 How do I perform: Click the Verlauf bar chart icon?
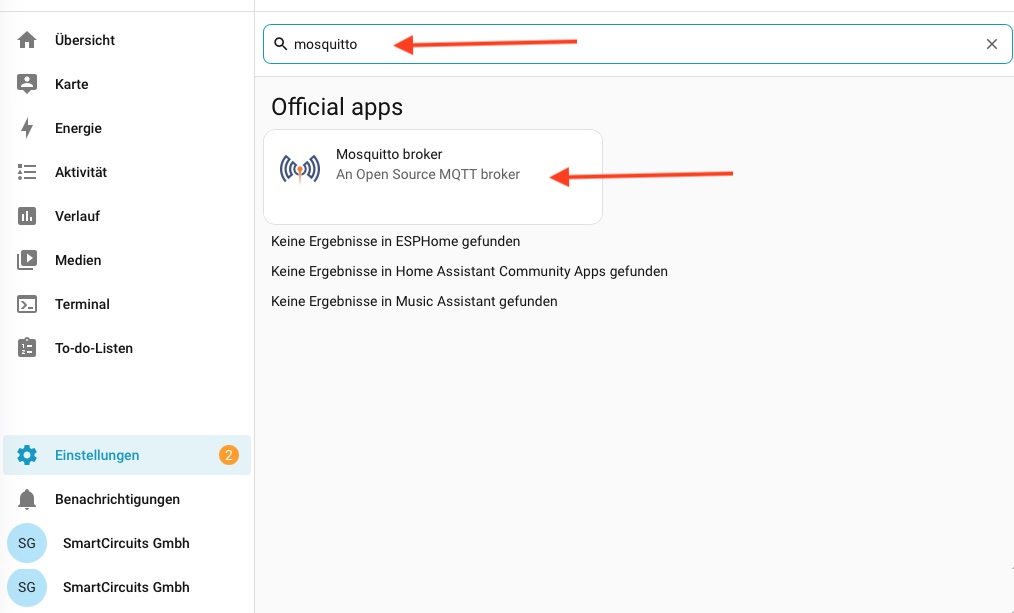coord(27,216)
